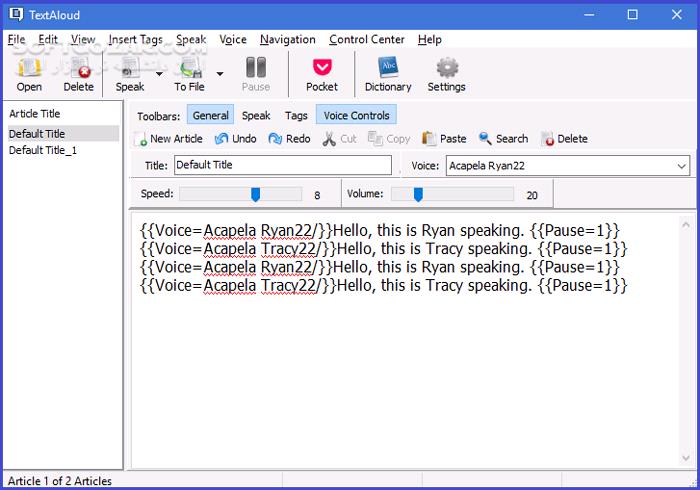
Task: Open the File menu
Action: pos(16,40)
